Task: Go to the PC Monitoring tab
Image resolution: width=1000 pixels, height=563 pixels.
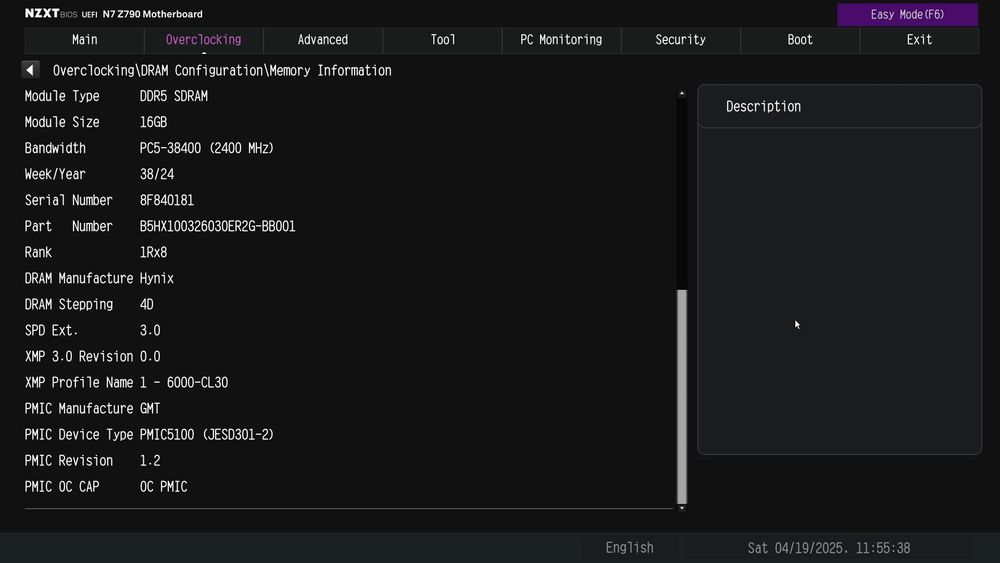Action: click(x=561, y=40)
